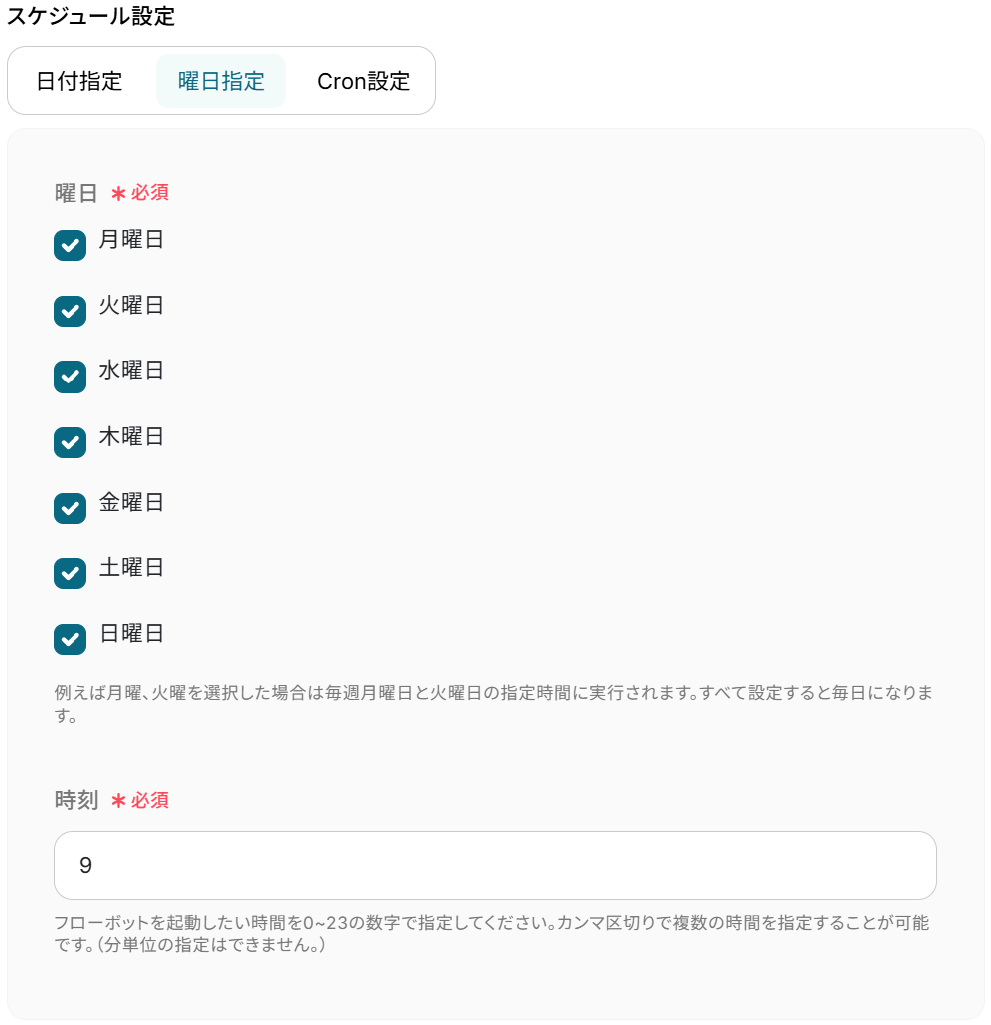Toggle the 火曜日 checkbox box
The width and height of the screenshot is (991, 1025).
(70, 311)
